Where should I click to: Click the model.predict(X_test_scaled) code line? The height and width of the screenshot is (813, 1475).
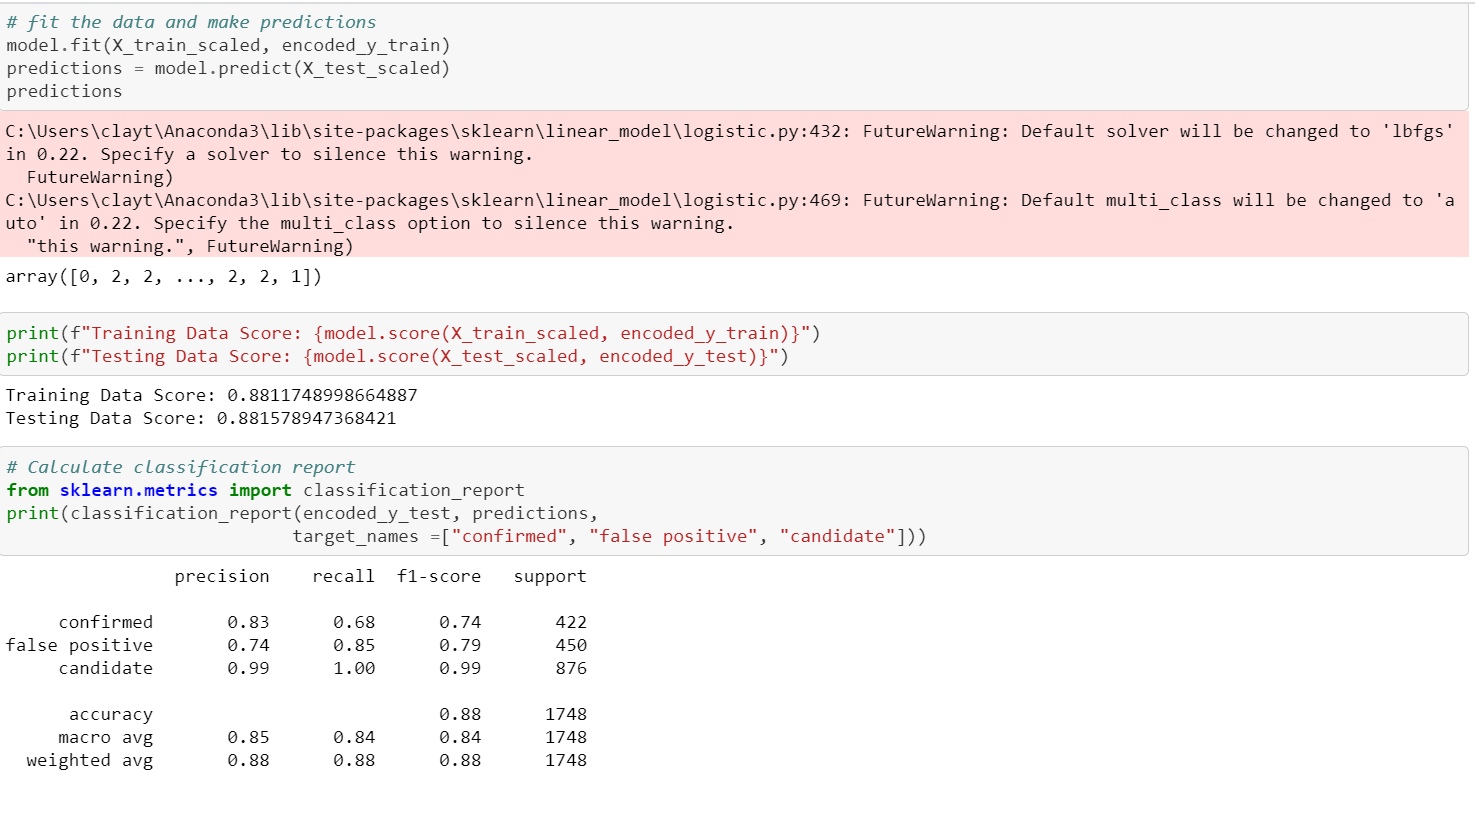pyautogui.click(x=228, y=68)
